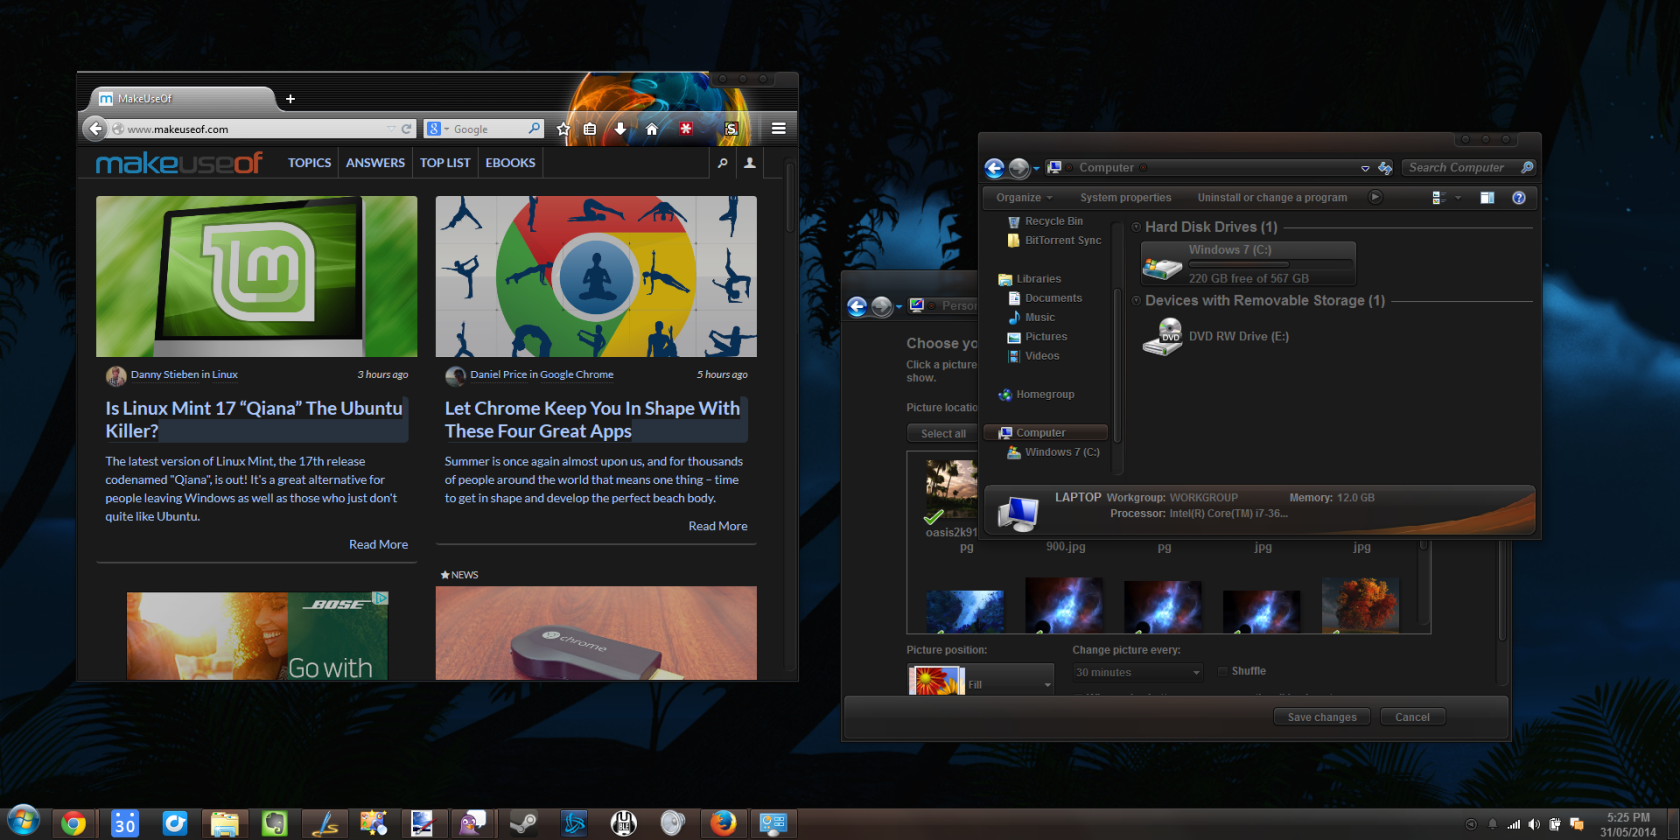Viewport: 1680px width, 840px height.
Task: Click Save changes button
Action: pos(1322,717)
